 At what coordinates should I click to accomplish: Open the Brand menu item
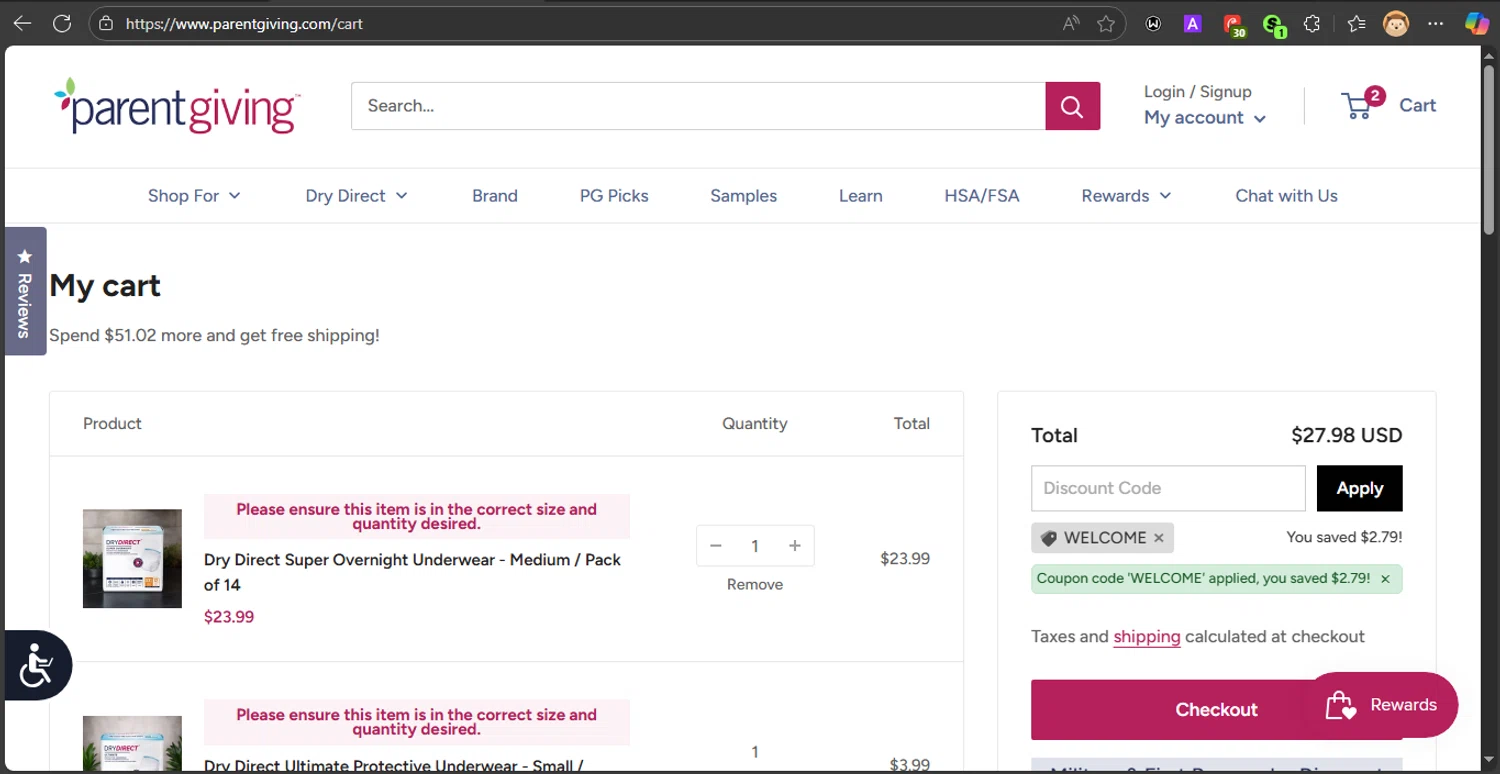[495, 196]
